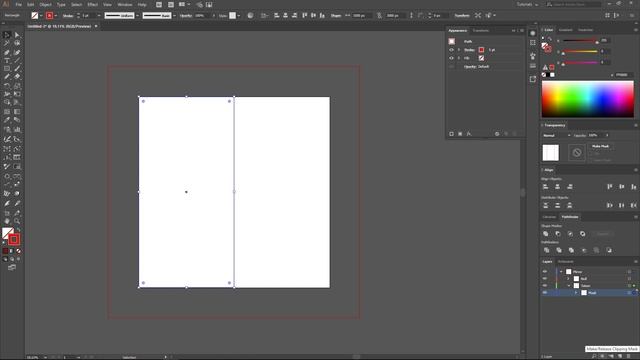Screen dimensions: 640x360
Task: Toggle Stroke visibility eye in Appearance panel
Action: [x=451, y=50]
